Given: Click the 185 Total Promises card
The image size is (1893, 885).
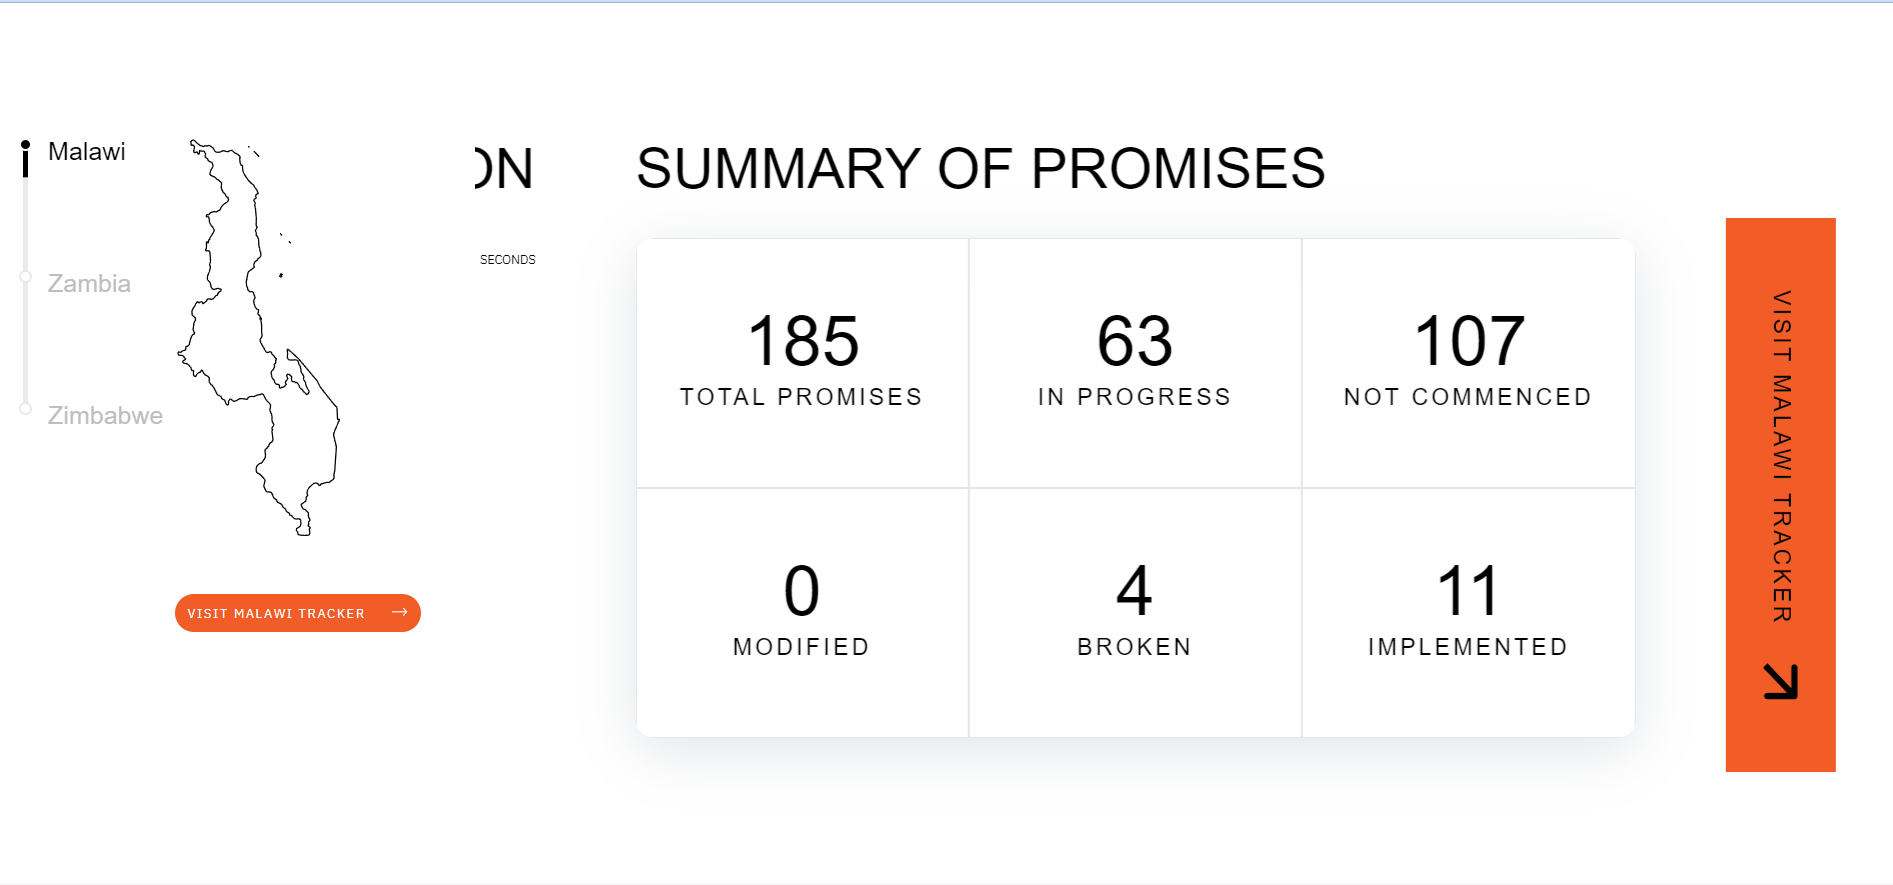Looking at the screenshot, I should 802,362.
